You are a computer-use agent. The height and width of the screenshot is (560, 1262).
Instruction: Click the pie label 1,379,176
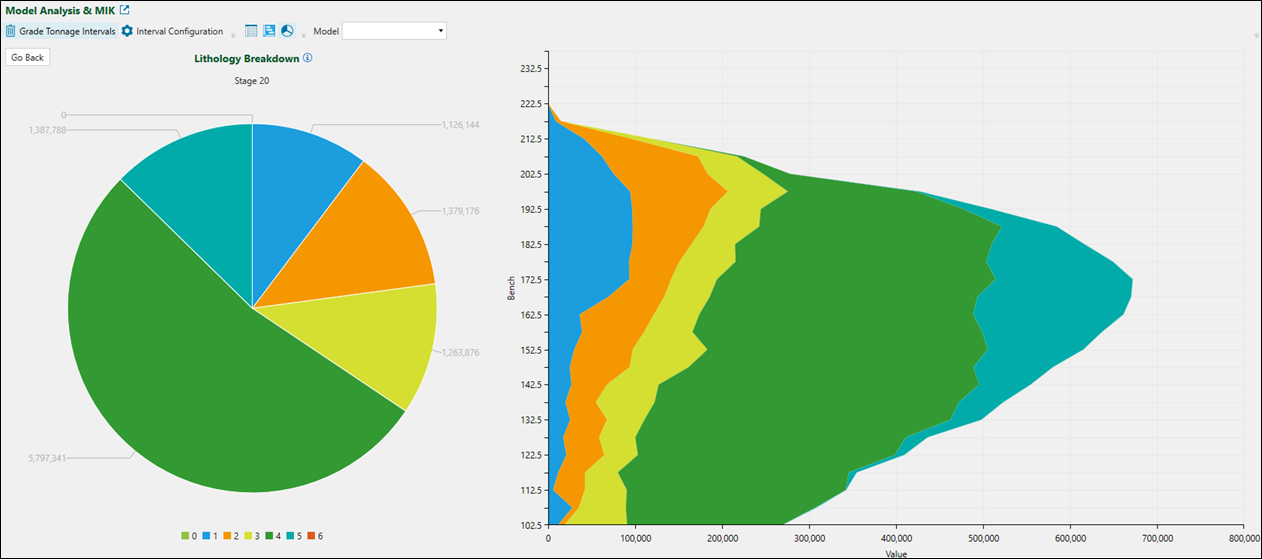(461, 211)
